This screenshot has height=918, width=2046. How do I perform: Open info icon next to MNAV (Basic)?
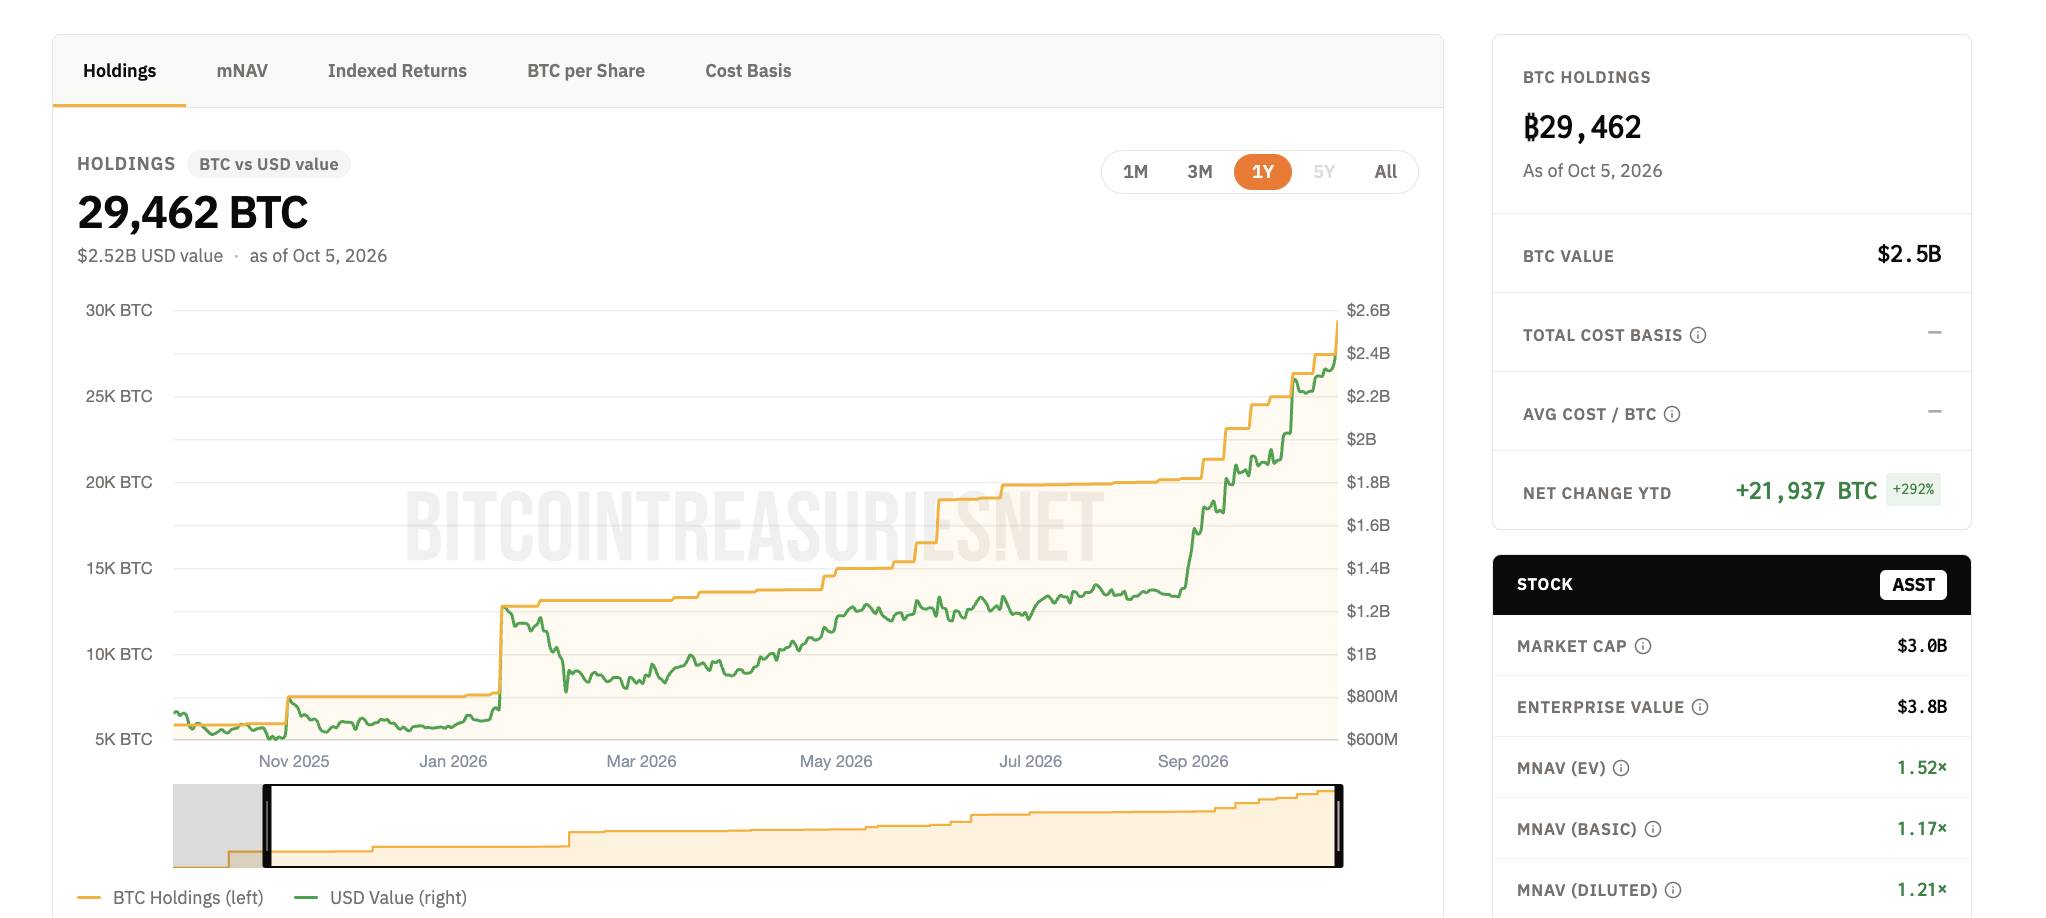[x=1653, y=829]
